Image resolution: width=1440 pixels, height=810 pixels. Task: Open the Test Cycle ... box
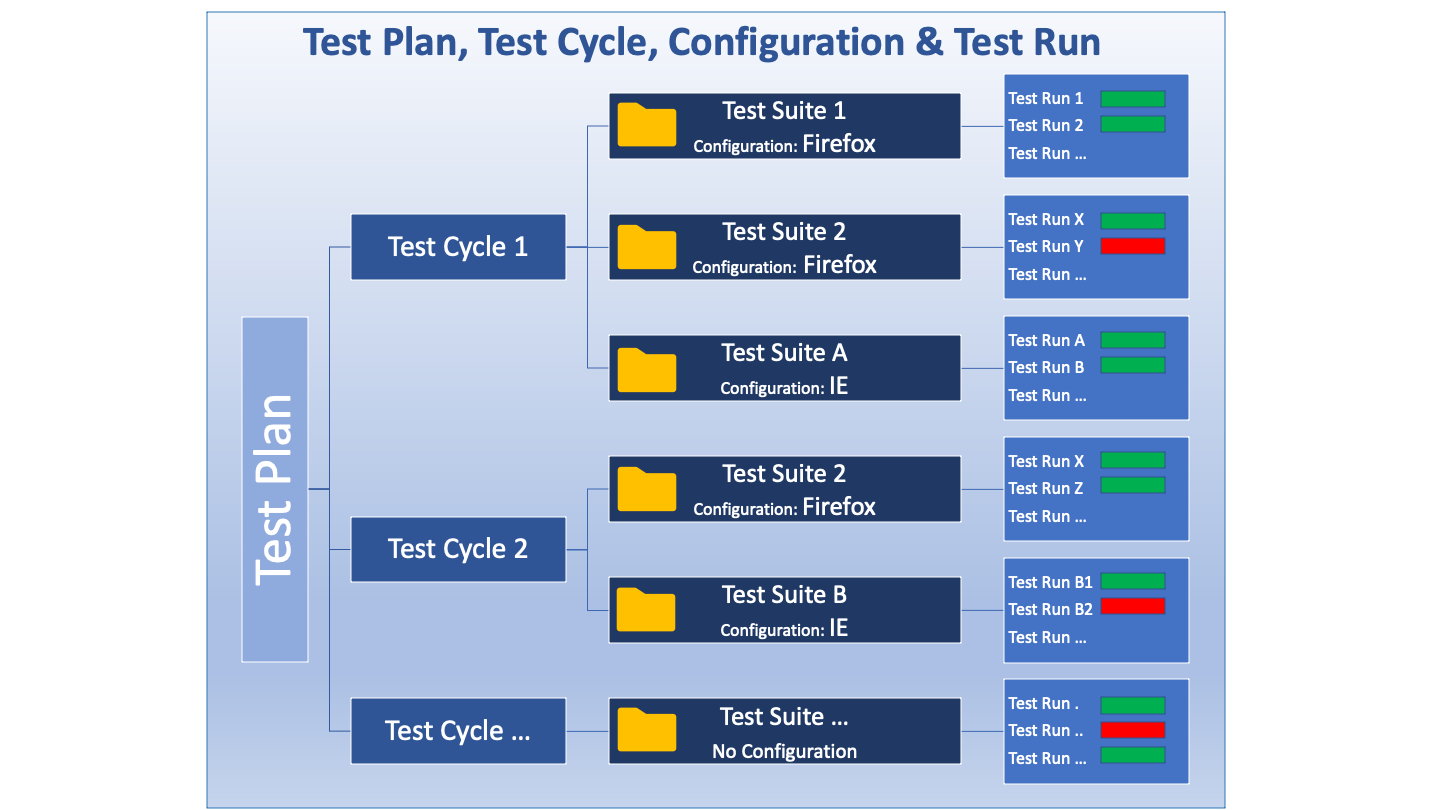pos(458,731)
